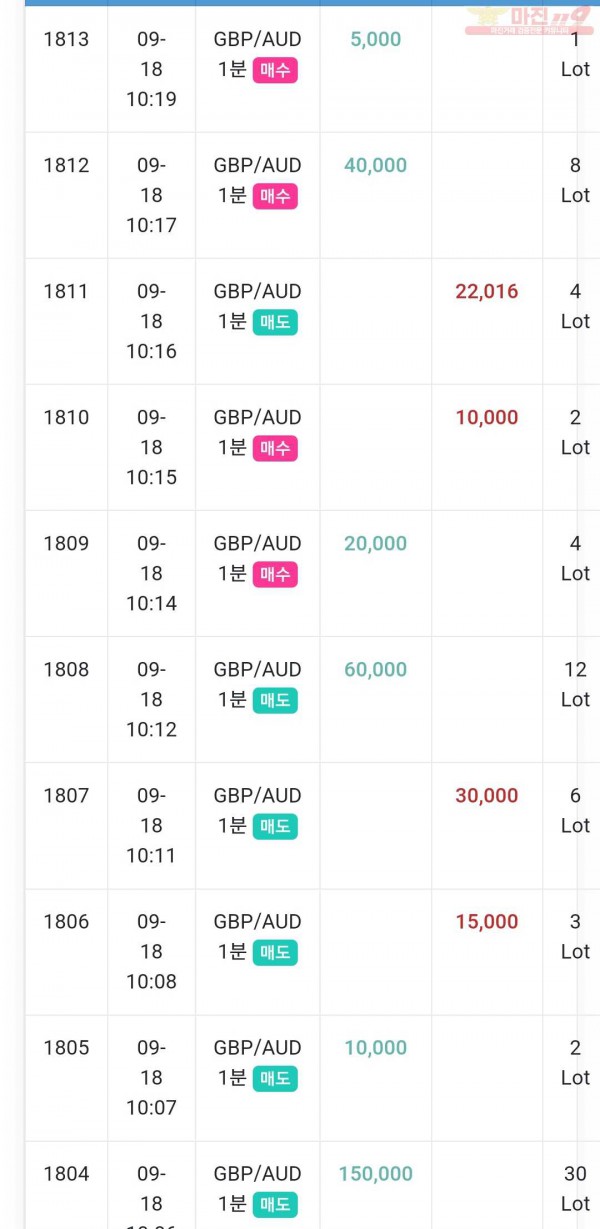Click the 40,000 profit amount
The width and height of the screenshot is (600, 1229).
point(376,166)
